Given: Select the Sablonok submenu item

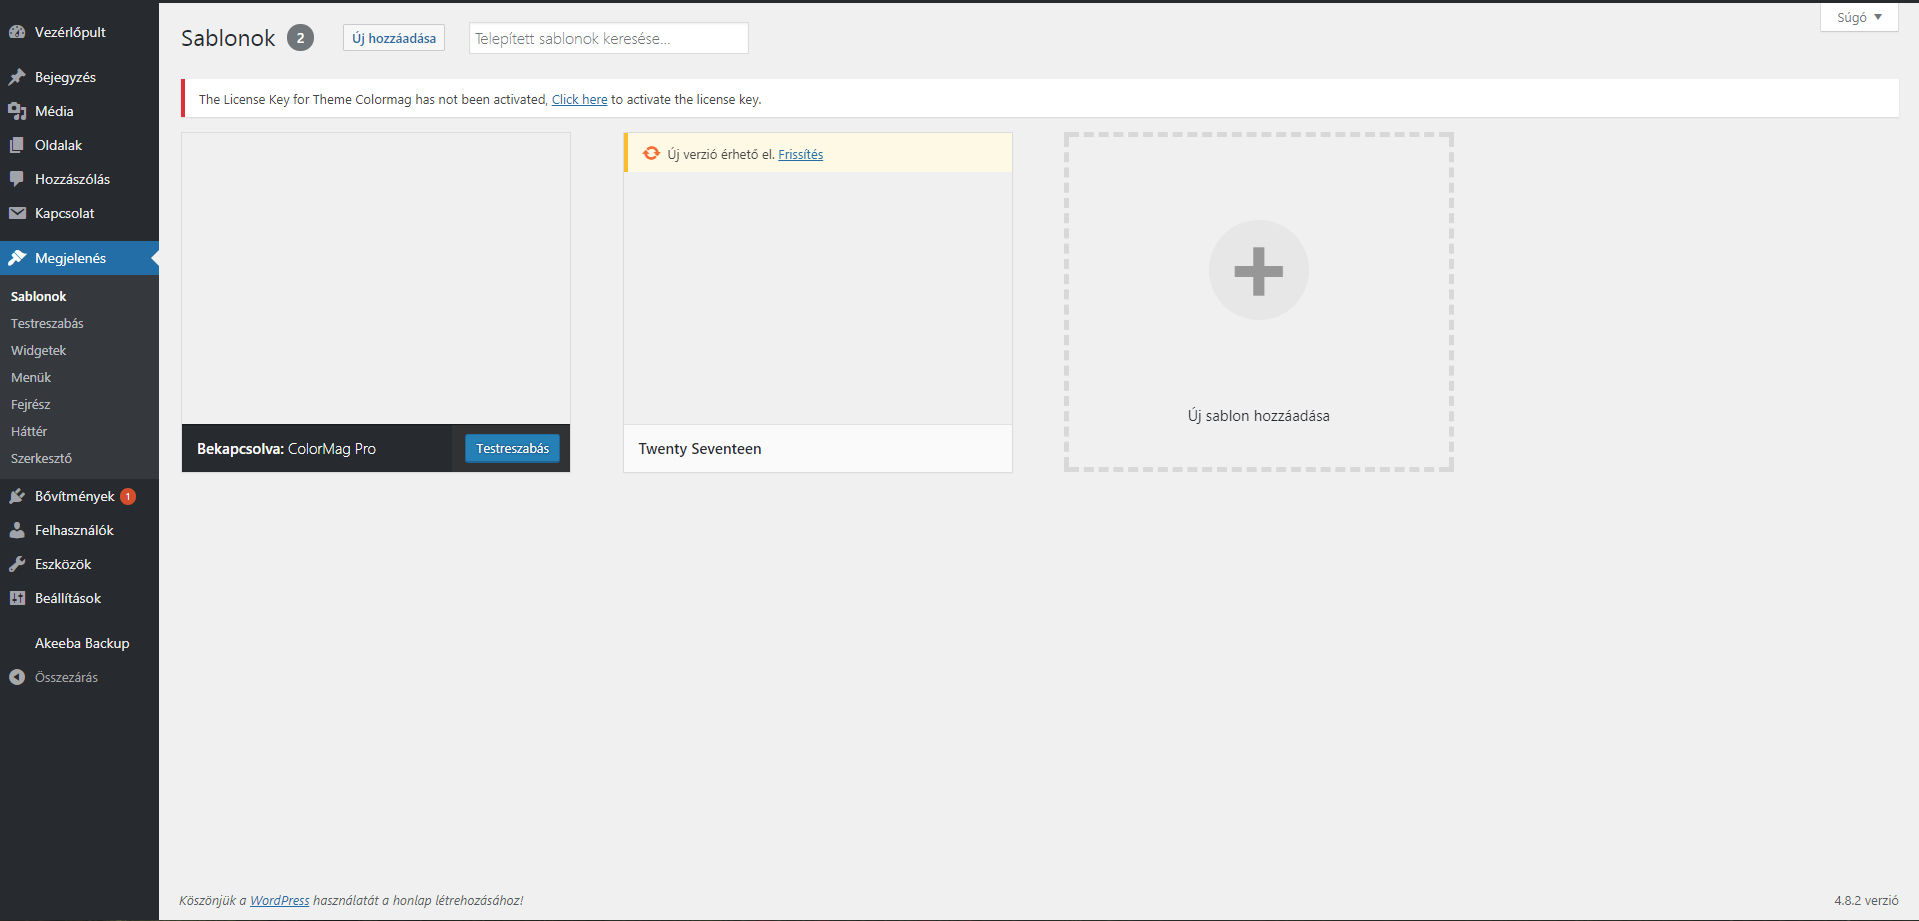Looking at the screenshot, I should point(38,296).
